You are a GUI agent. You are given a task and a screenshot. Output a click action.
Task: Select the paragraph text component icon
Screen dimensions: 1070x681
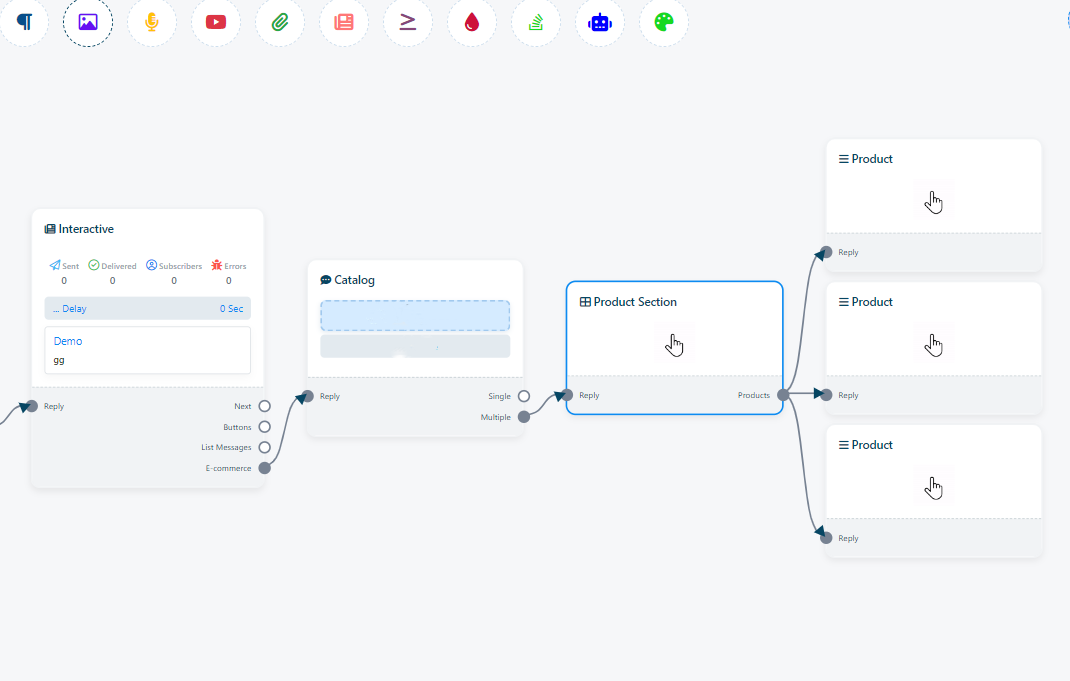24,22
